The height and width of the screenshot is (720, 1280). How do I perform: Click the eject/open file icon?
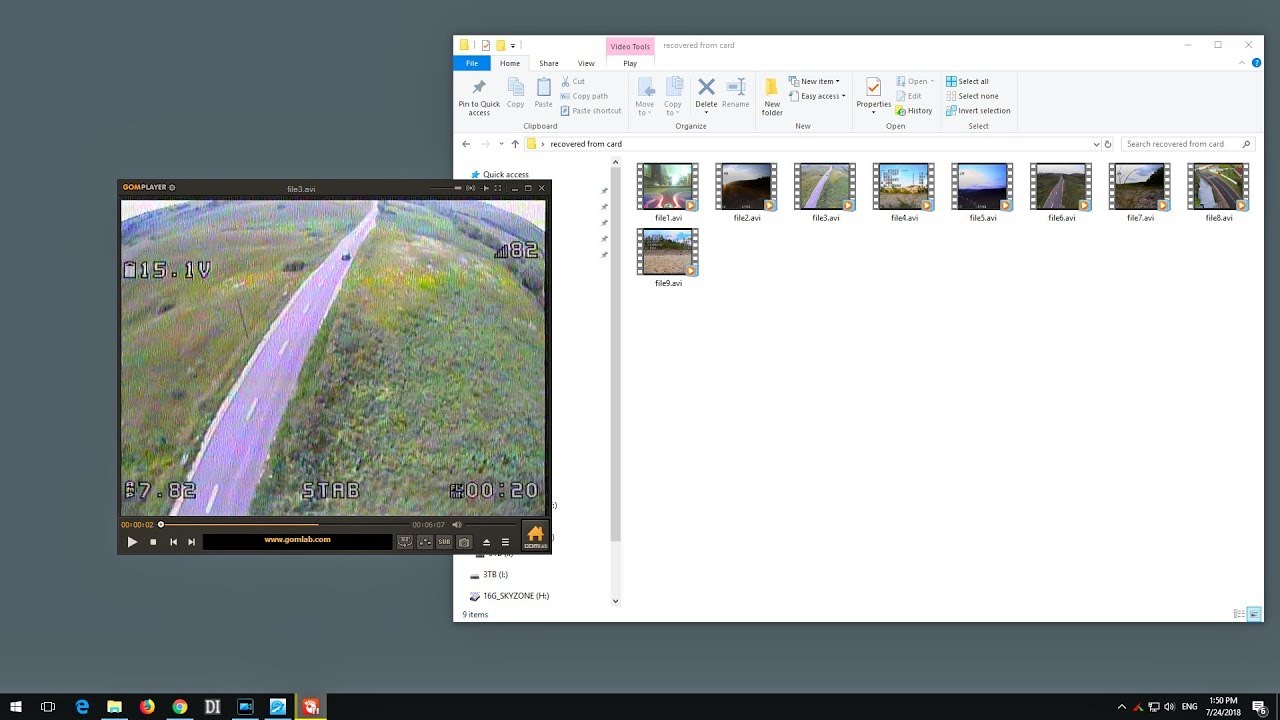[487, 542]
